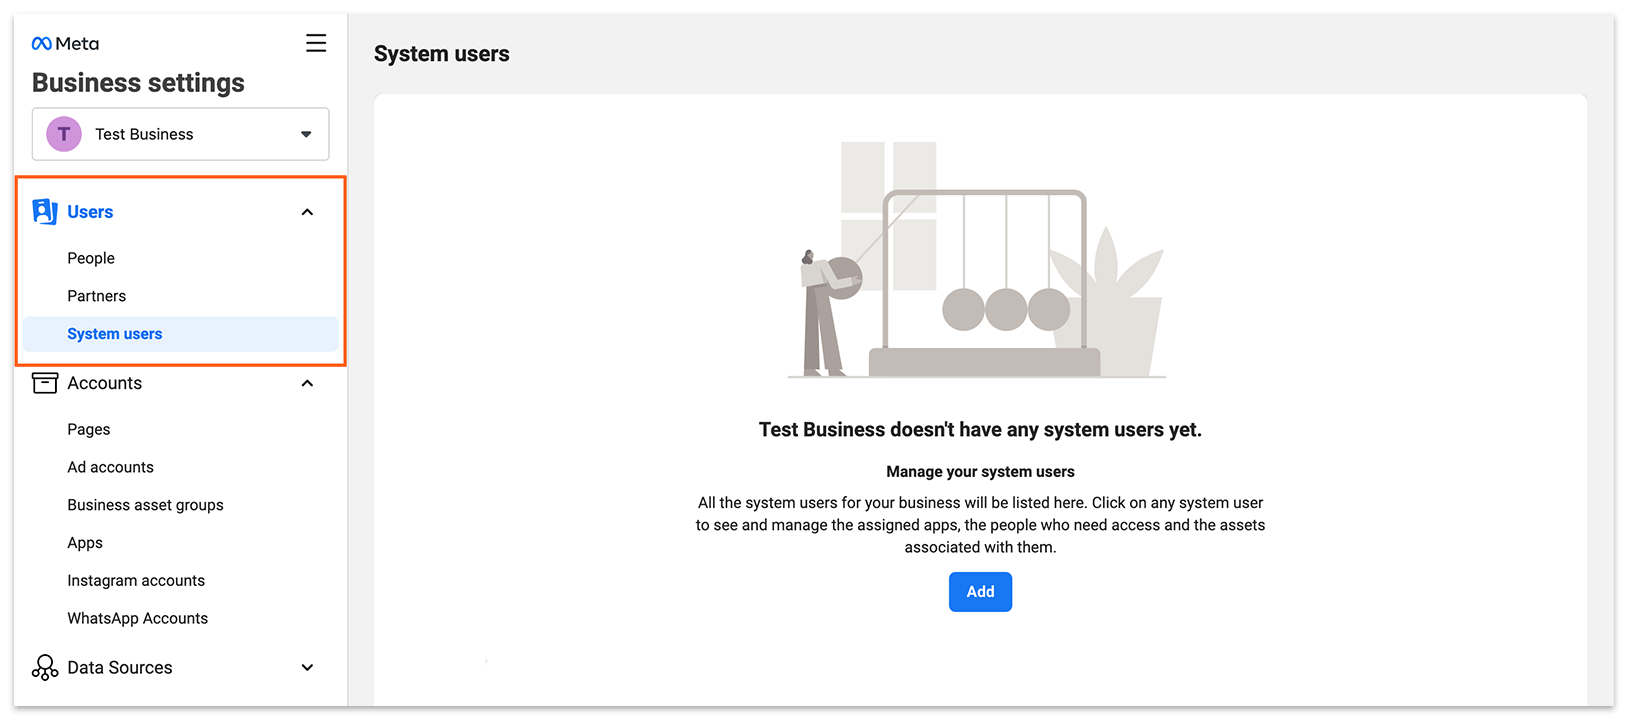The image size is (1628, 720).
Task: Open the hamburger menu icon
Action: pos(316,43)
